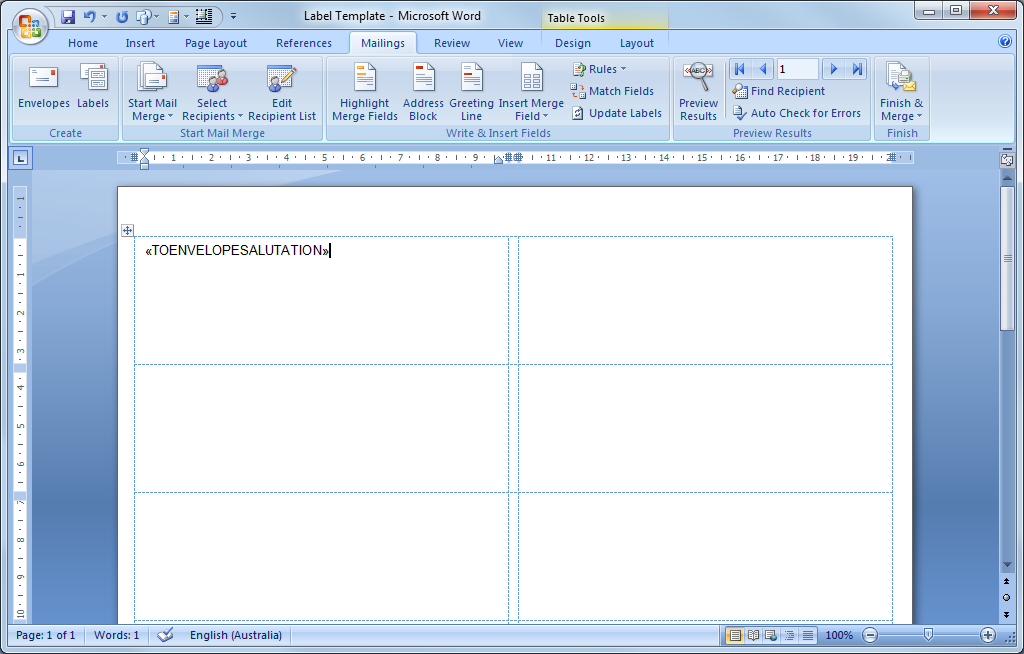Go to previous record
The width and height of the screenshot is (1024, 654).
click(763, 69)
